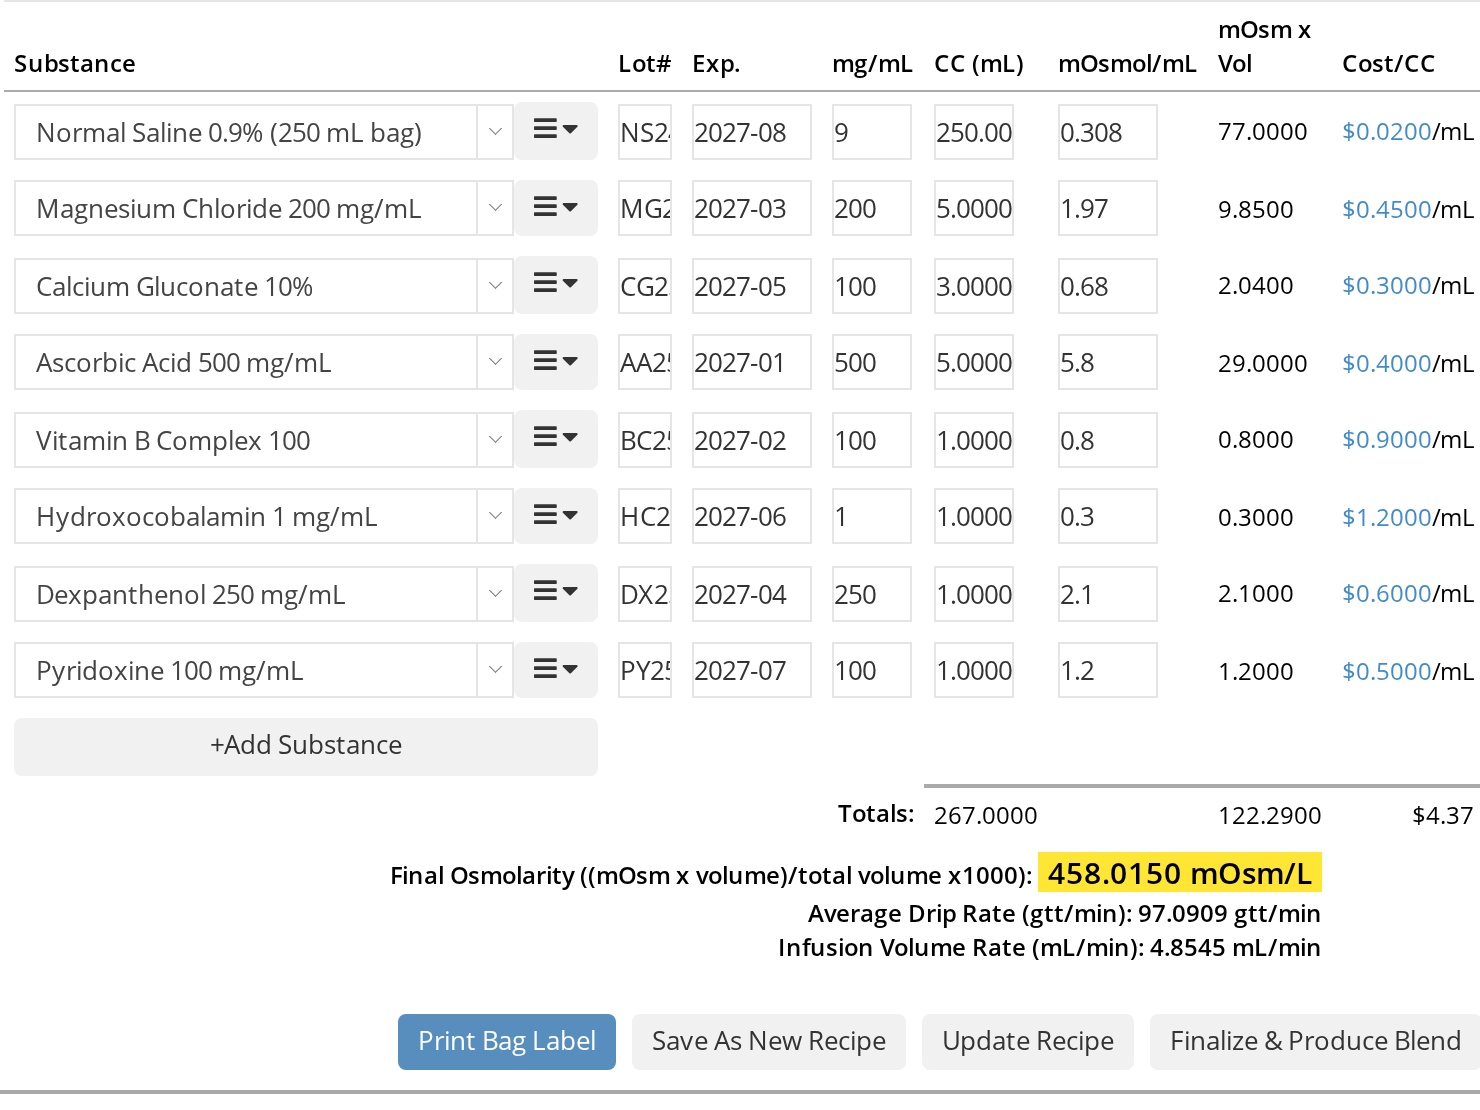Click the Update Recipe button
Screen dimensions: 1480x1110
click(x=1028, y=1042)
